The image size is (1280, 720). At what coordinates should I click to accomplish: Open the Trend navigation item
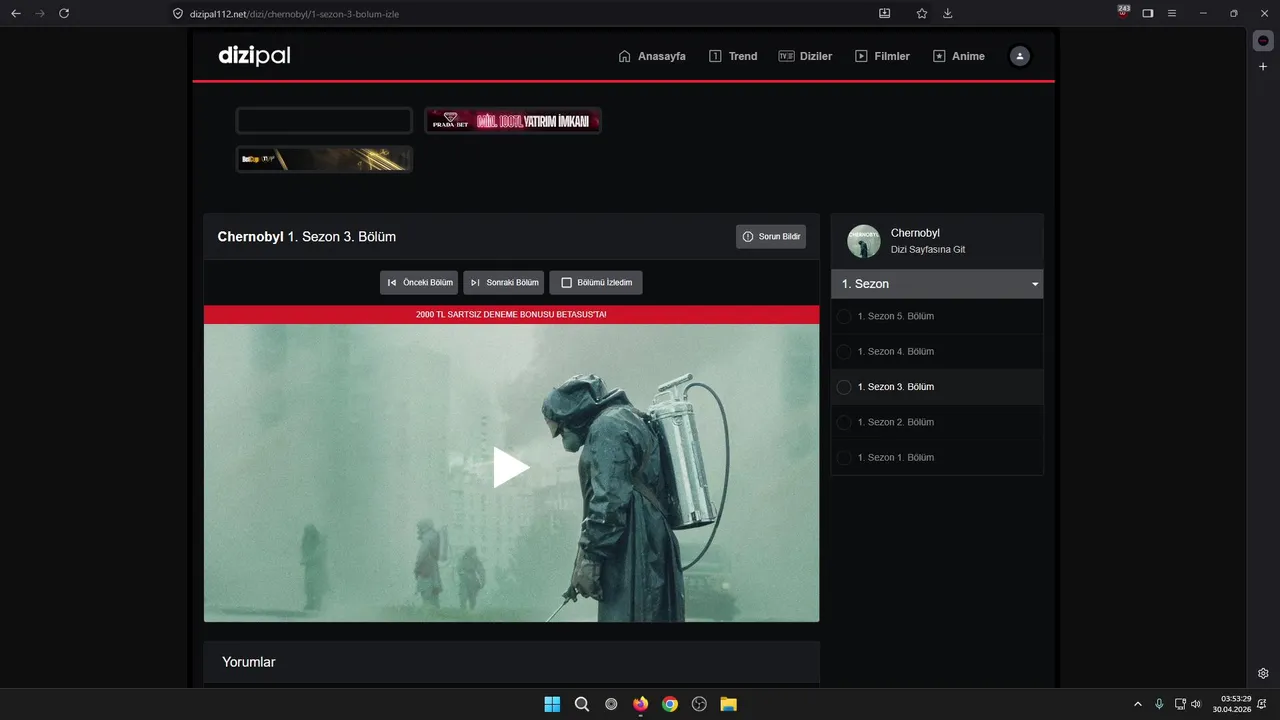733,56
